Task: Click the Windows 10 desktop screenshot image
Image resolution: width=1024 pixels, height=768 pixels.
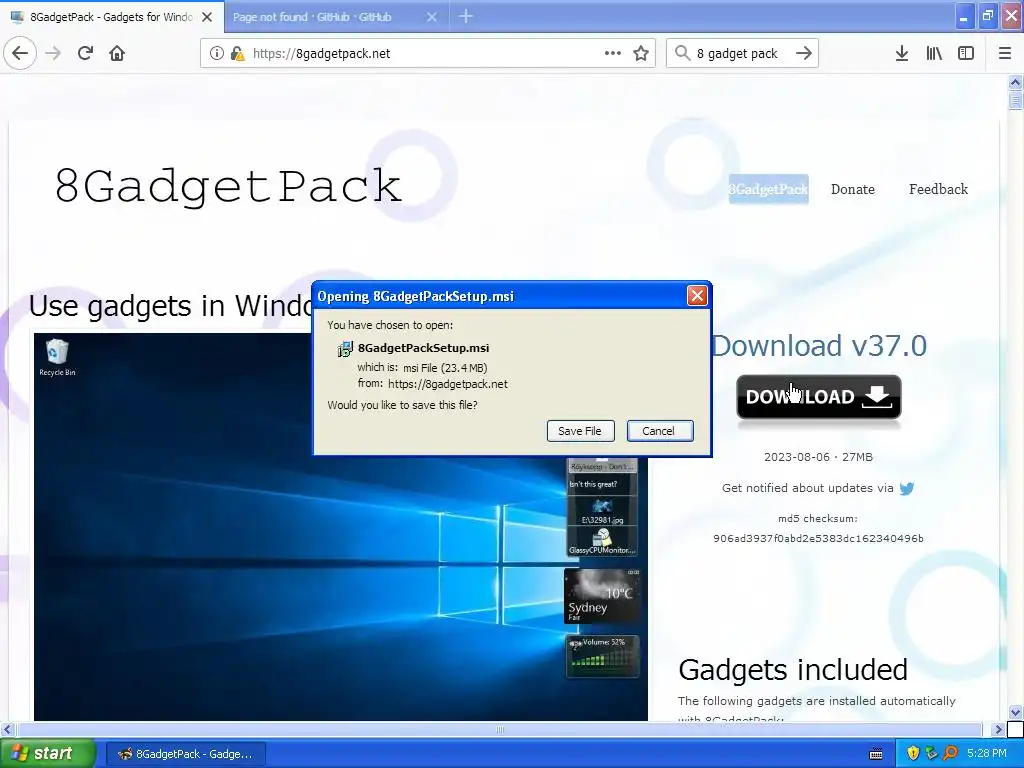Action: pos(341,527)
